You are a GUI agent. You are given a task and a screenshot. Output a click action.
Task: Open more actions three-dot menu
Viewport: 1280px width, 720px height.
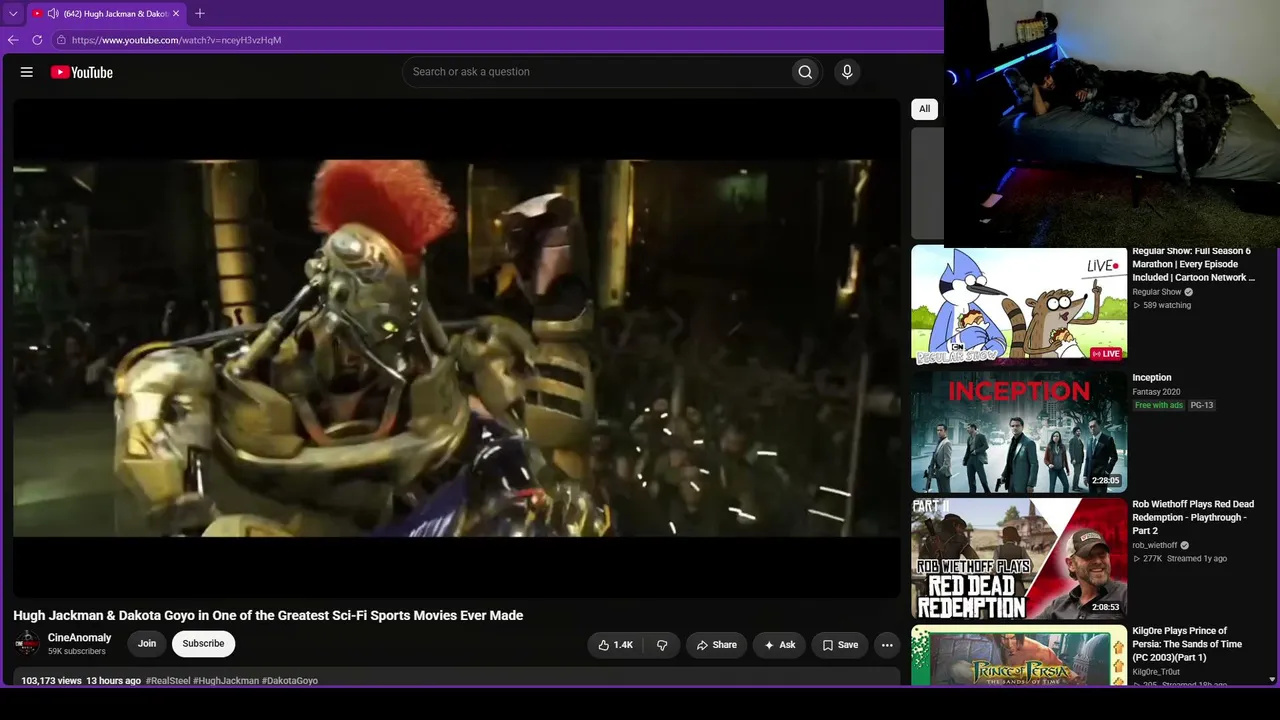pyautogui.click(x=887, y=645)
